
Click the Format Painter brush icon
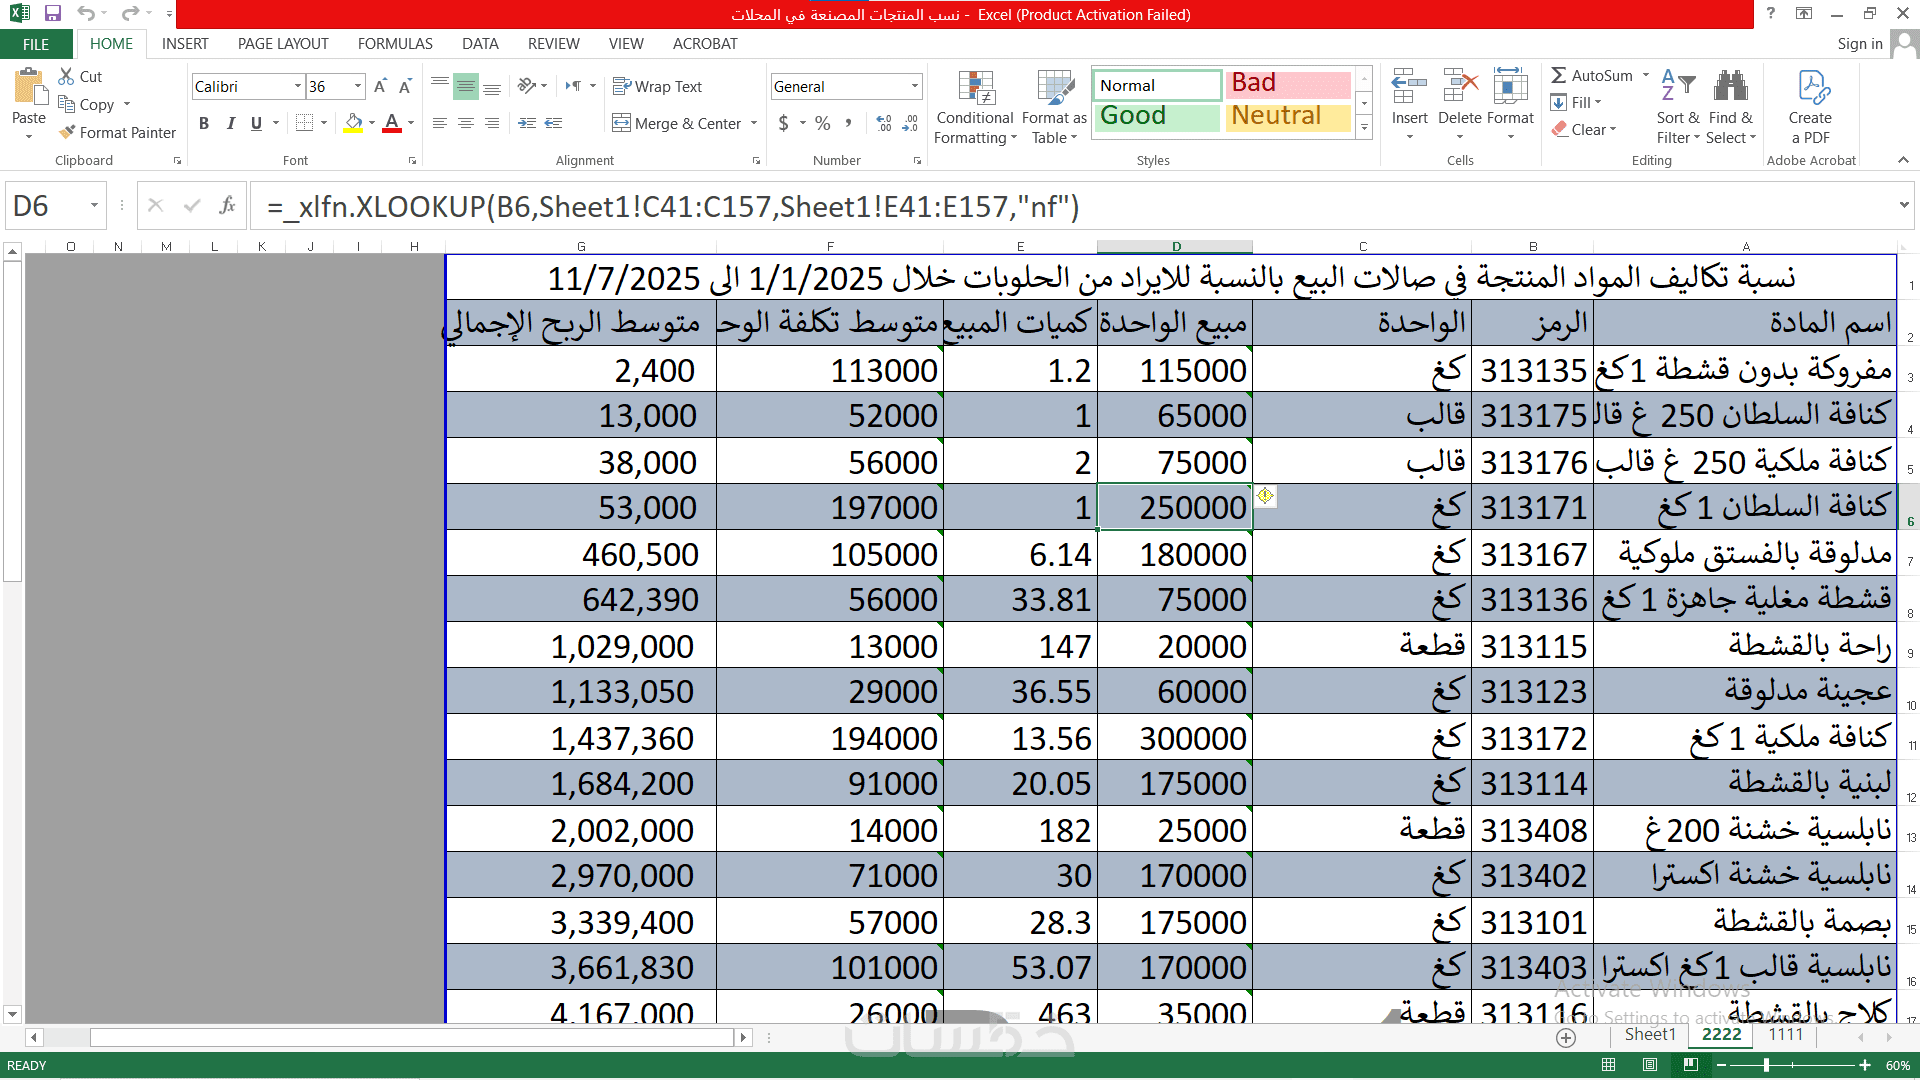click(x=67, y=132)
